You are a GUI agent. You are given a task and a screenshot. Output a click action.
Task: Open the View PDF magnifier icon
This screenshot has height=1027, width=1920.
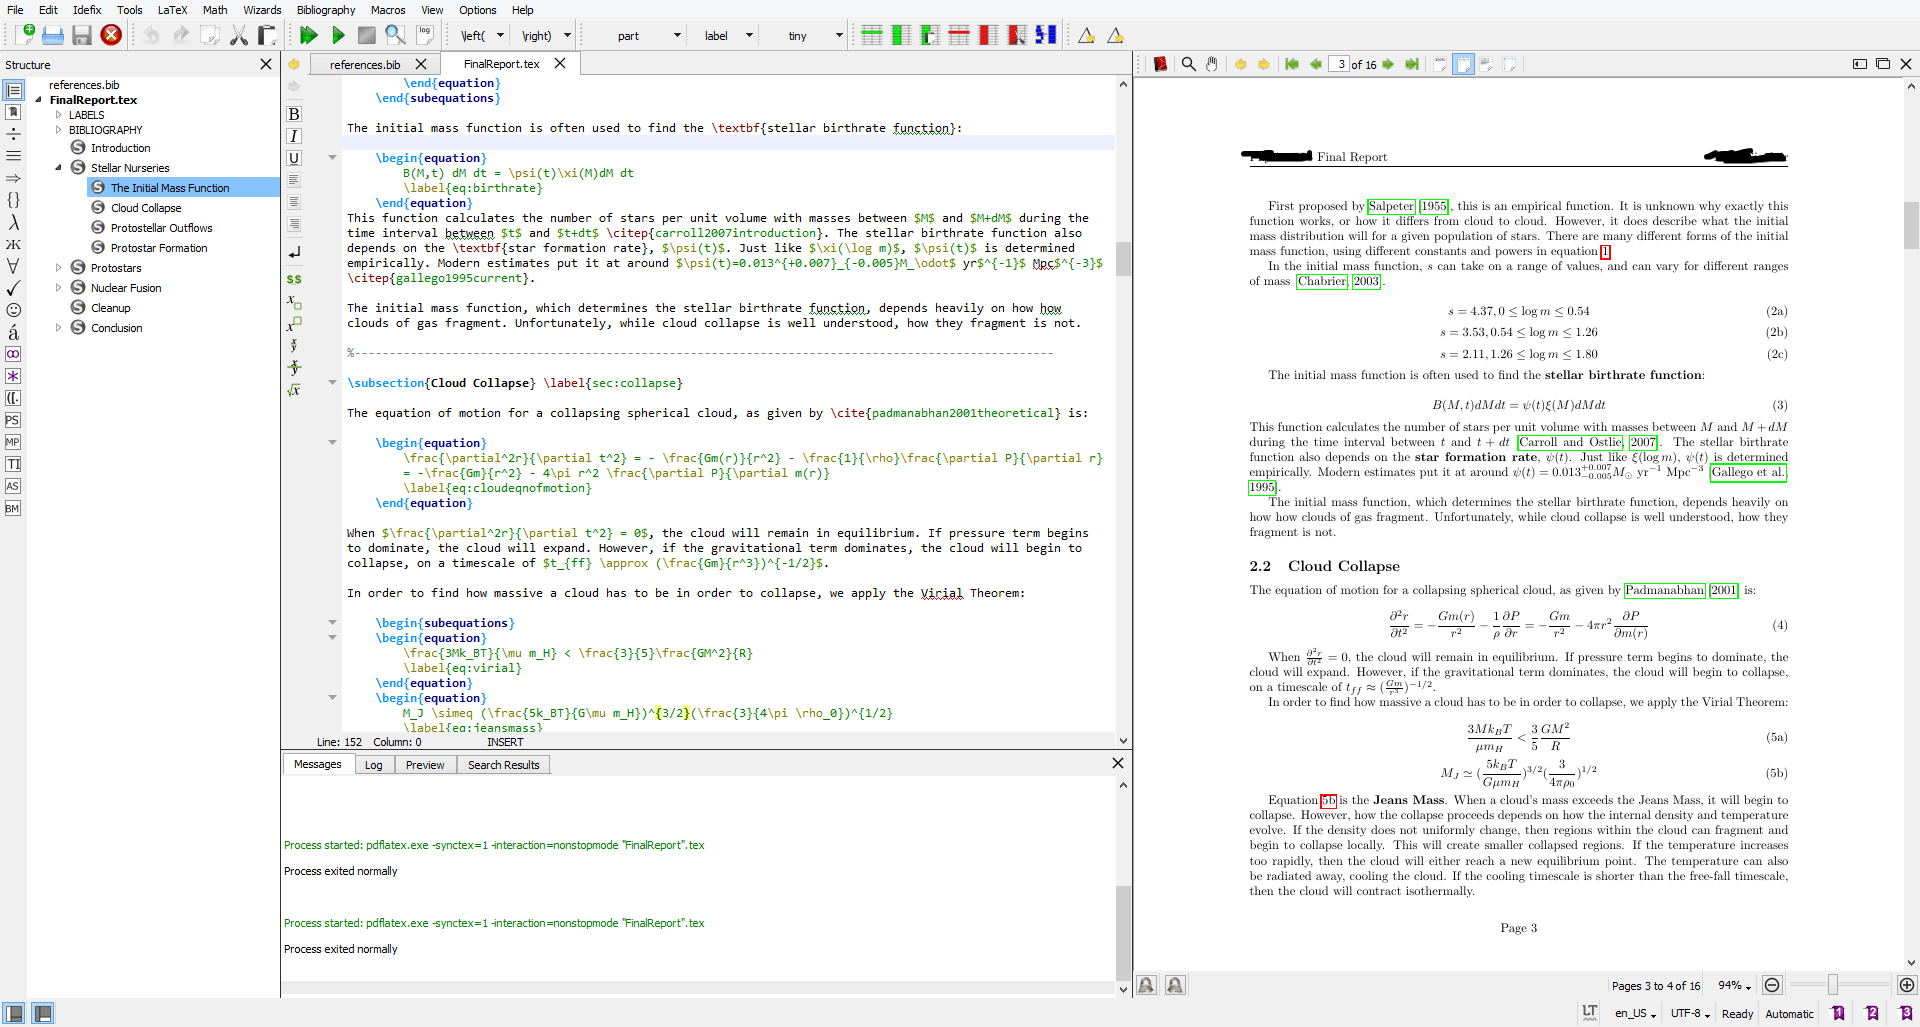pyautogui.click(x=396, y=35)
